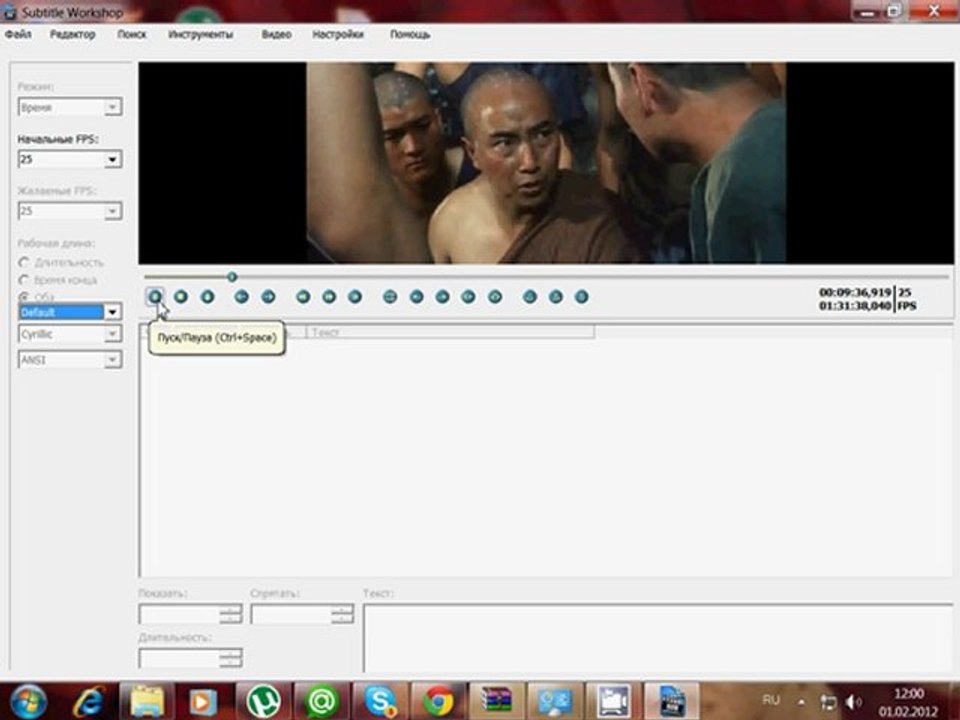Open the Помощь menu
The width and height of the screenshot is (960, 720).
(x=410, y=34)
